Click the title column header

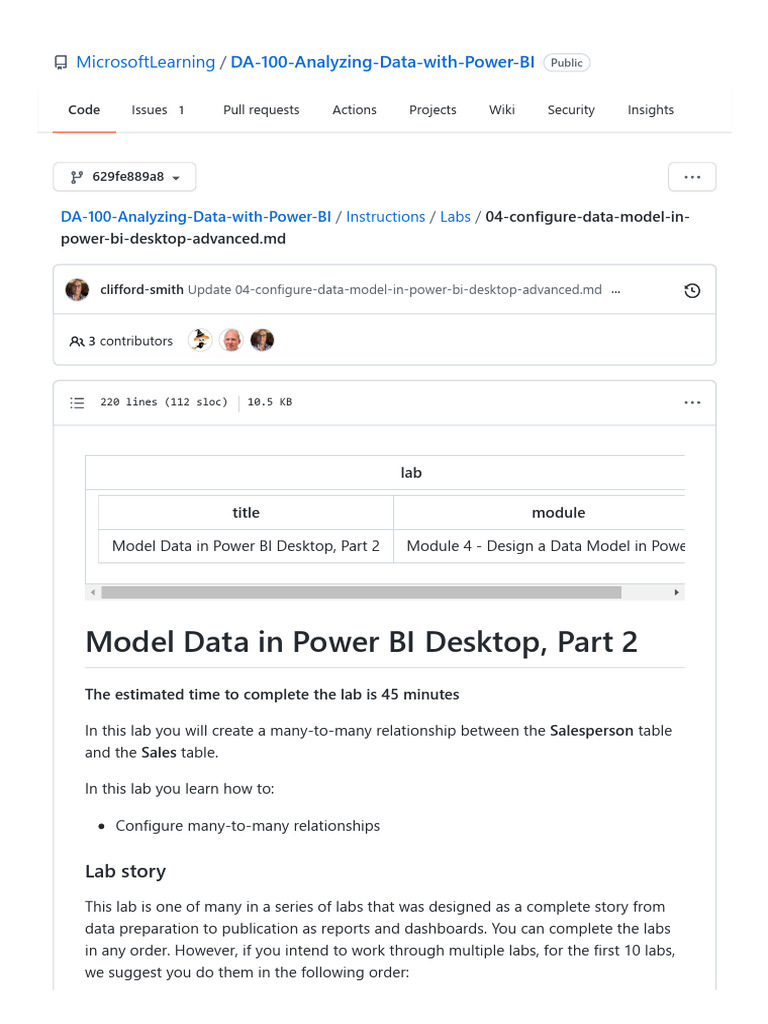point(246,513)
